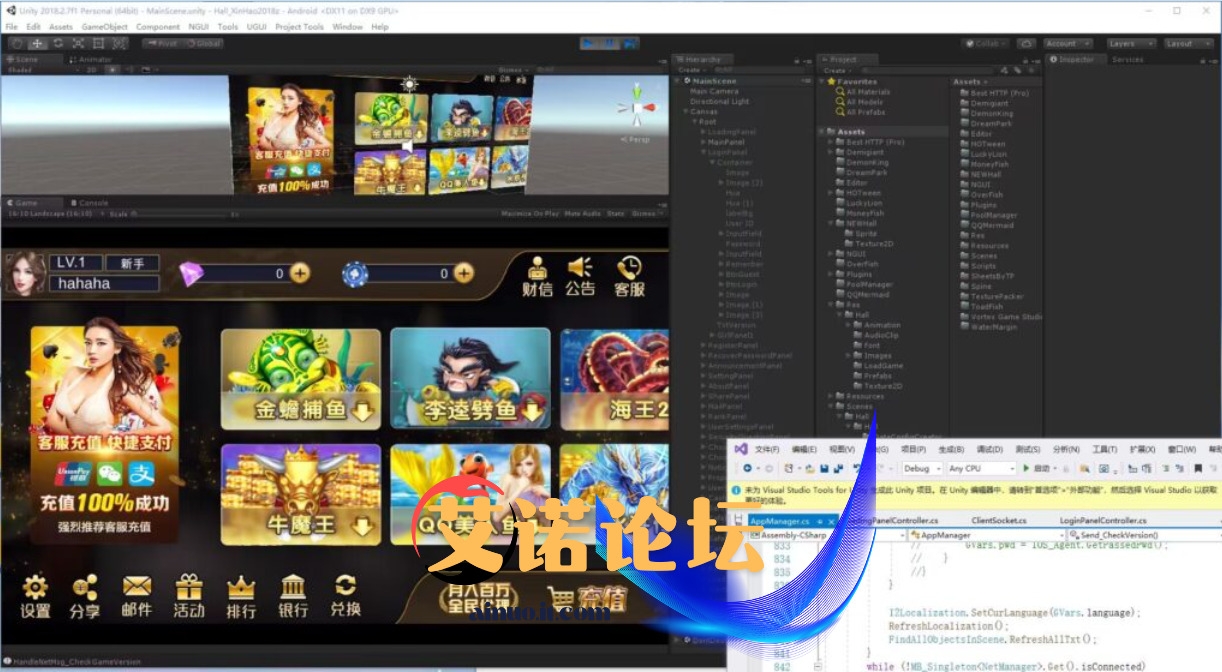Tap the 邮件 mail icon

click(x=137, y=596)
